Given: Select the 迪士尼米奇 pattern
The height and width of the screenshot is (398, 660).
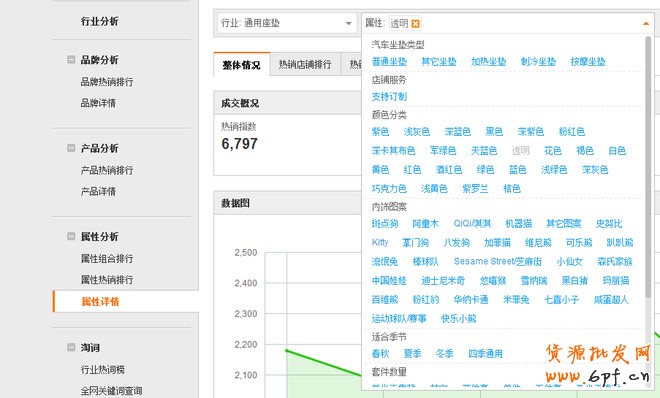Looking at the screenshot, I should [443, 280].
